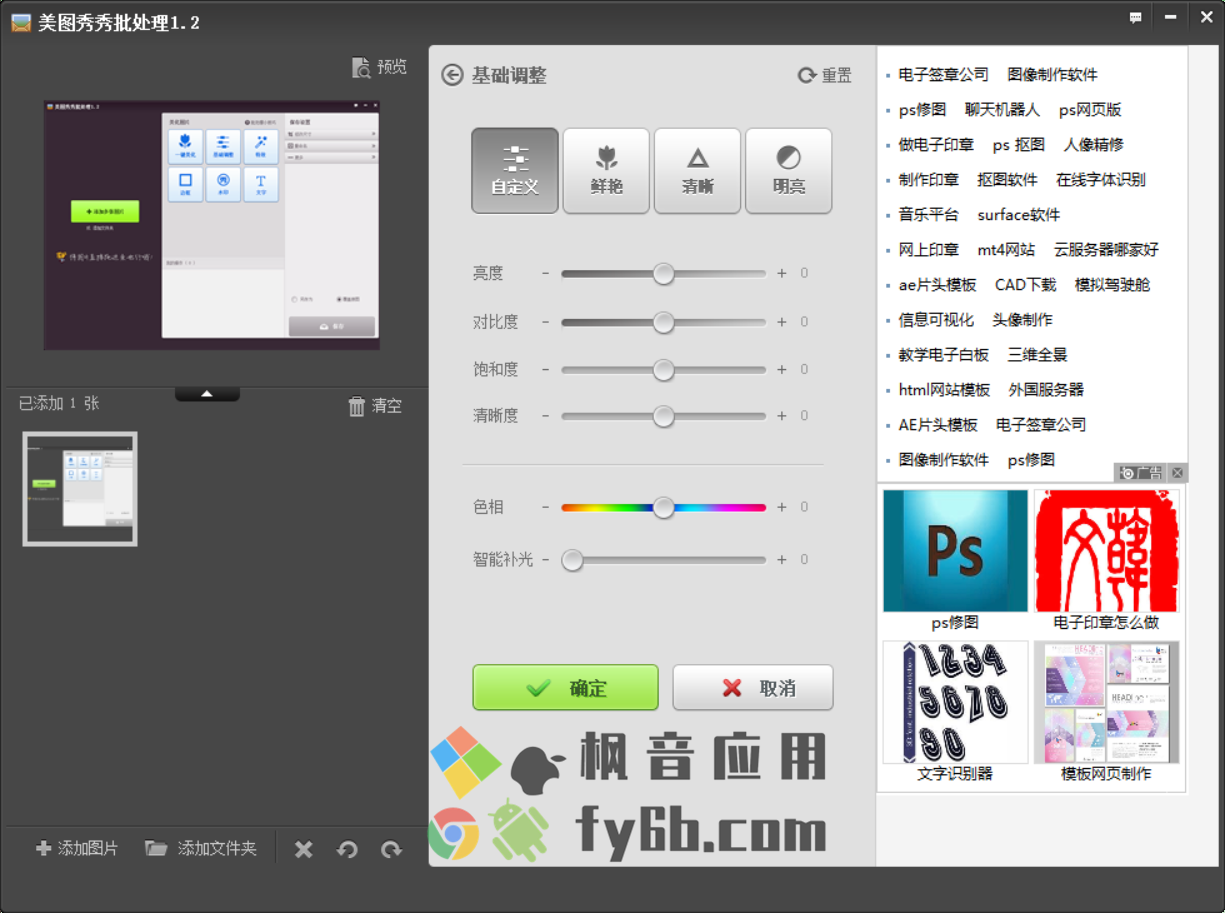Screen dimensions: 1225x913
Task: Increase 饱和度 with the plus sign
Action: click(782, 369)
